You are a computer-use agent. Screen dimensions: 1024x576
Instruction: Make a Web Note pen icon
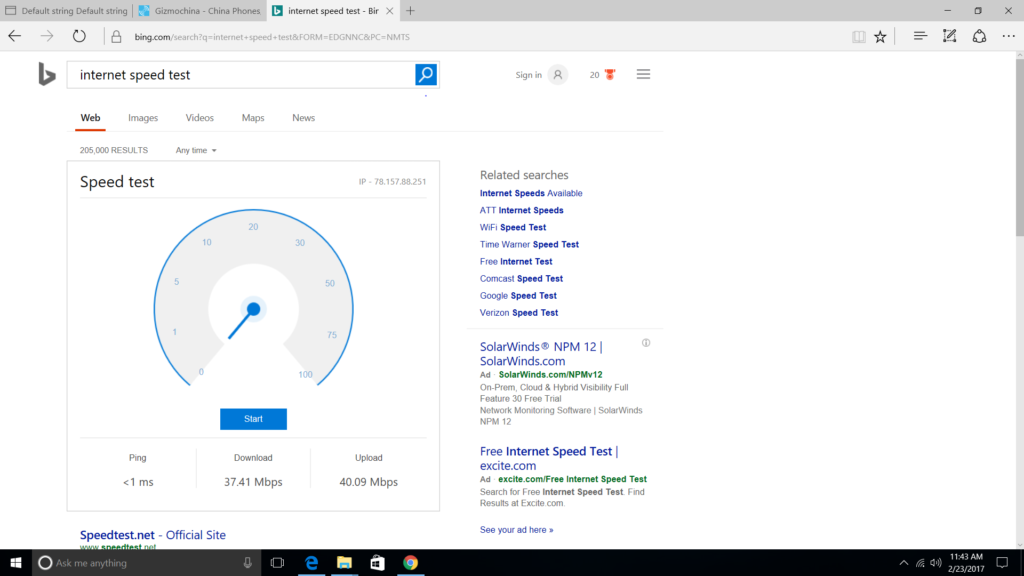[950, 37]
